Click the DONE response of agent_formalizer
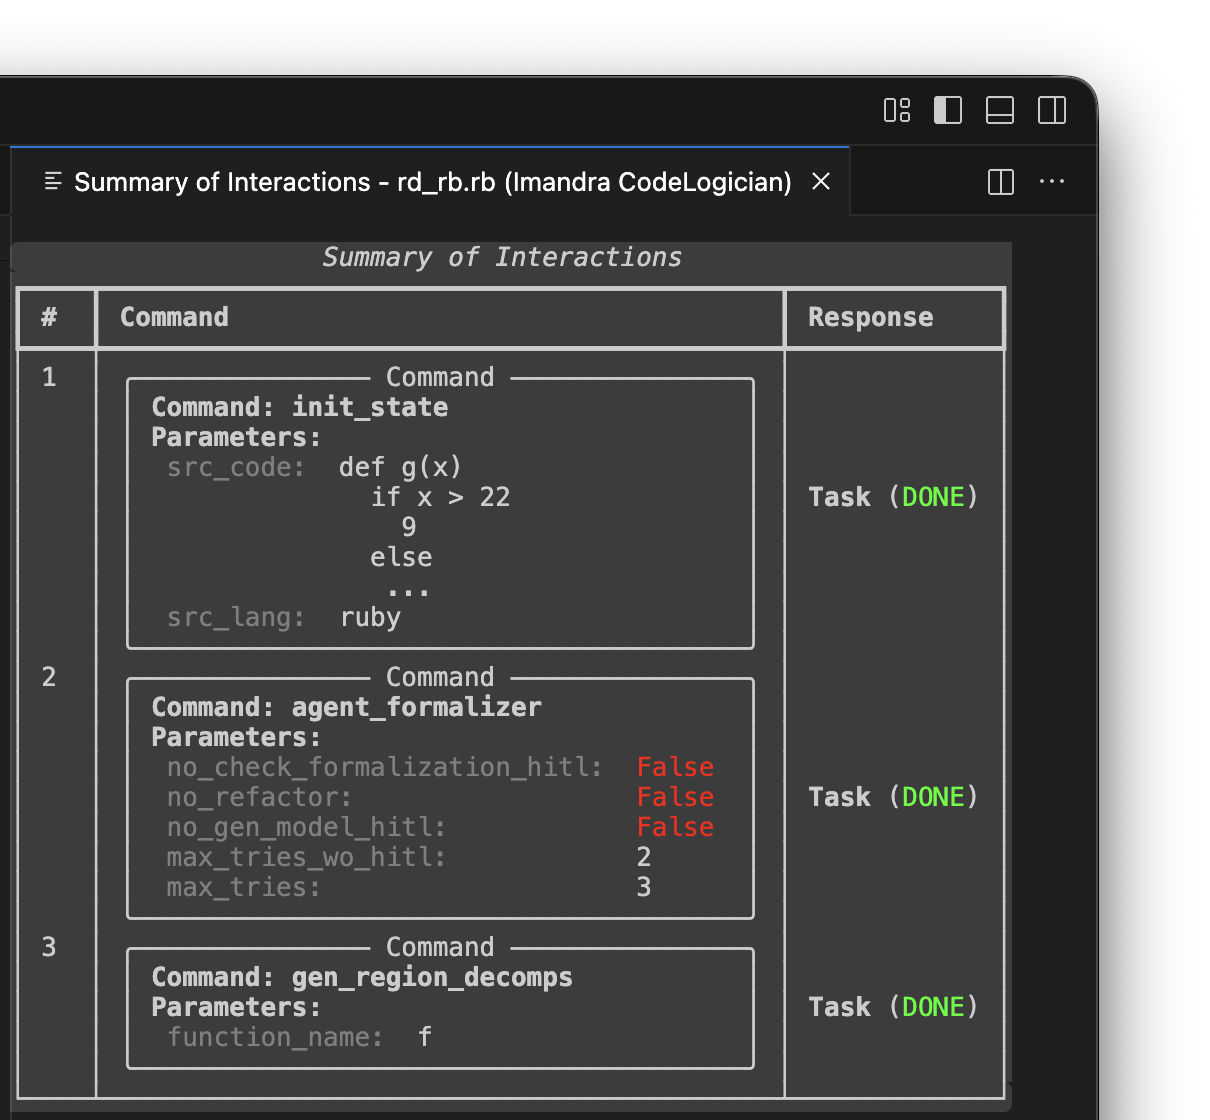 [933, 797]
